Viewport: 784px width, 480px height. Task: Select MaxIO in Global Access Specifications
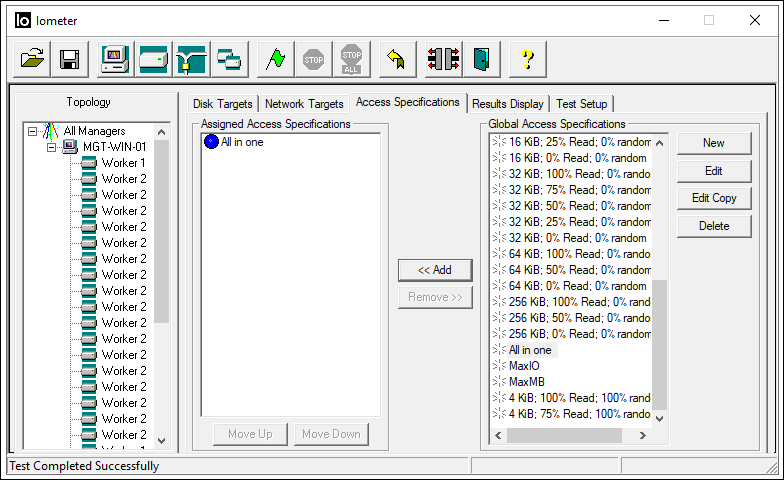click(524, 366)
